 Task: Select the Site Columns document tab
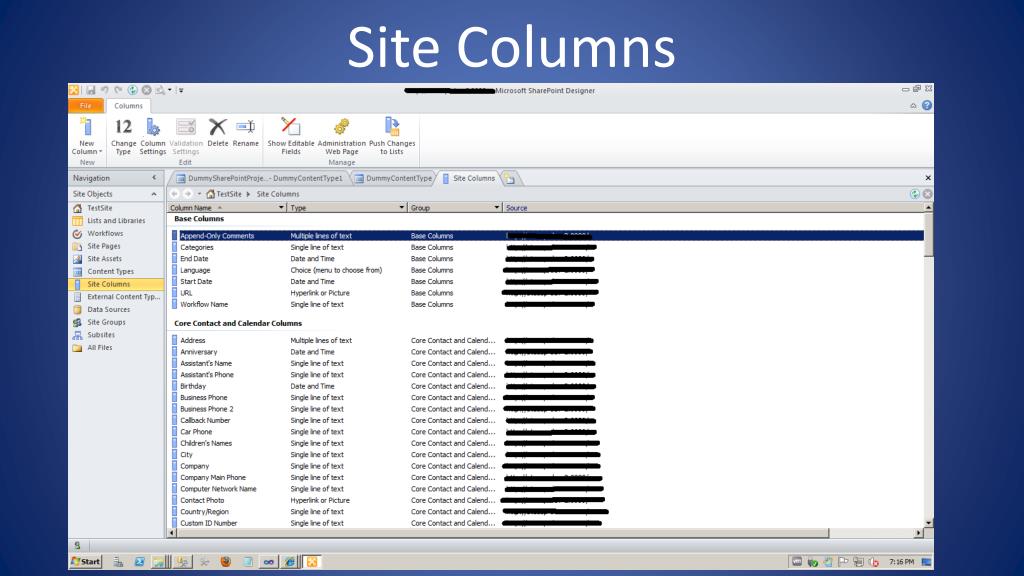click(x=468, y=178)
